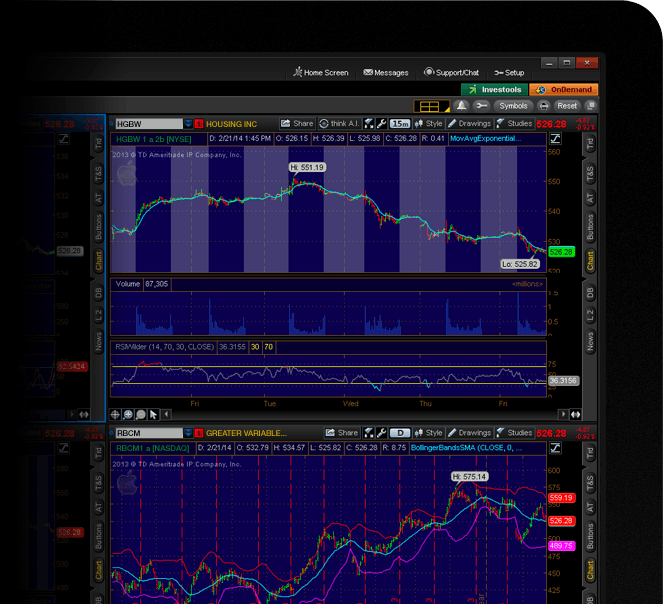Image resolution: width=663 pixels, height=604 pixels.
Task: Open Support/Chat
Action: click(x=451, y=72)
